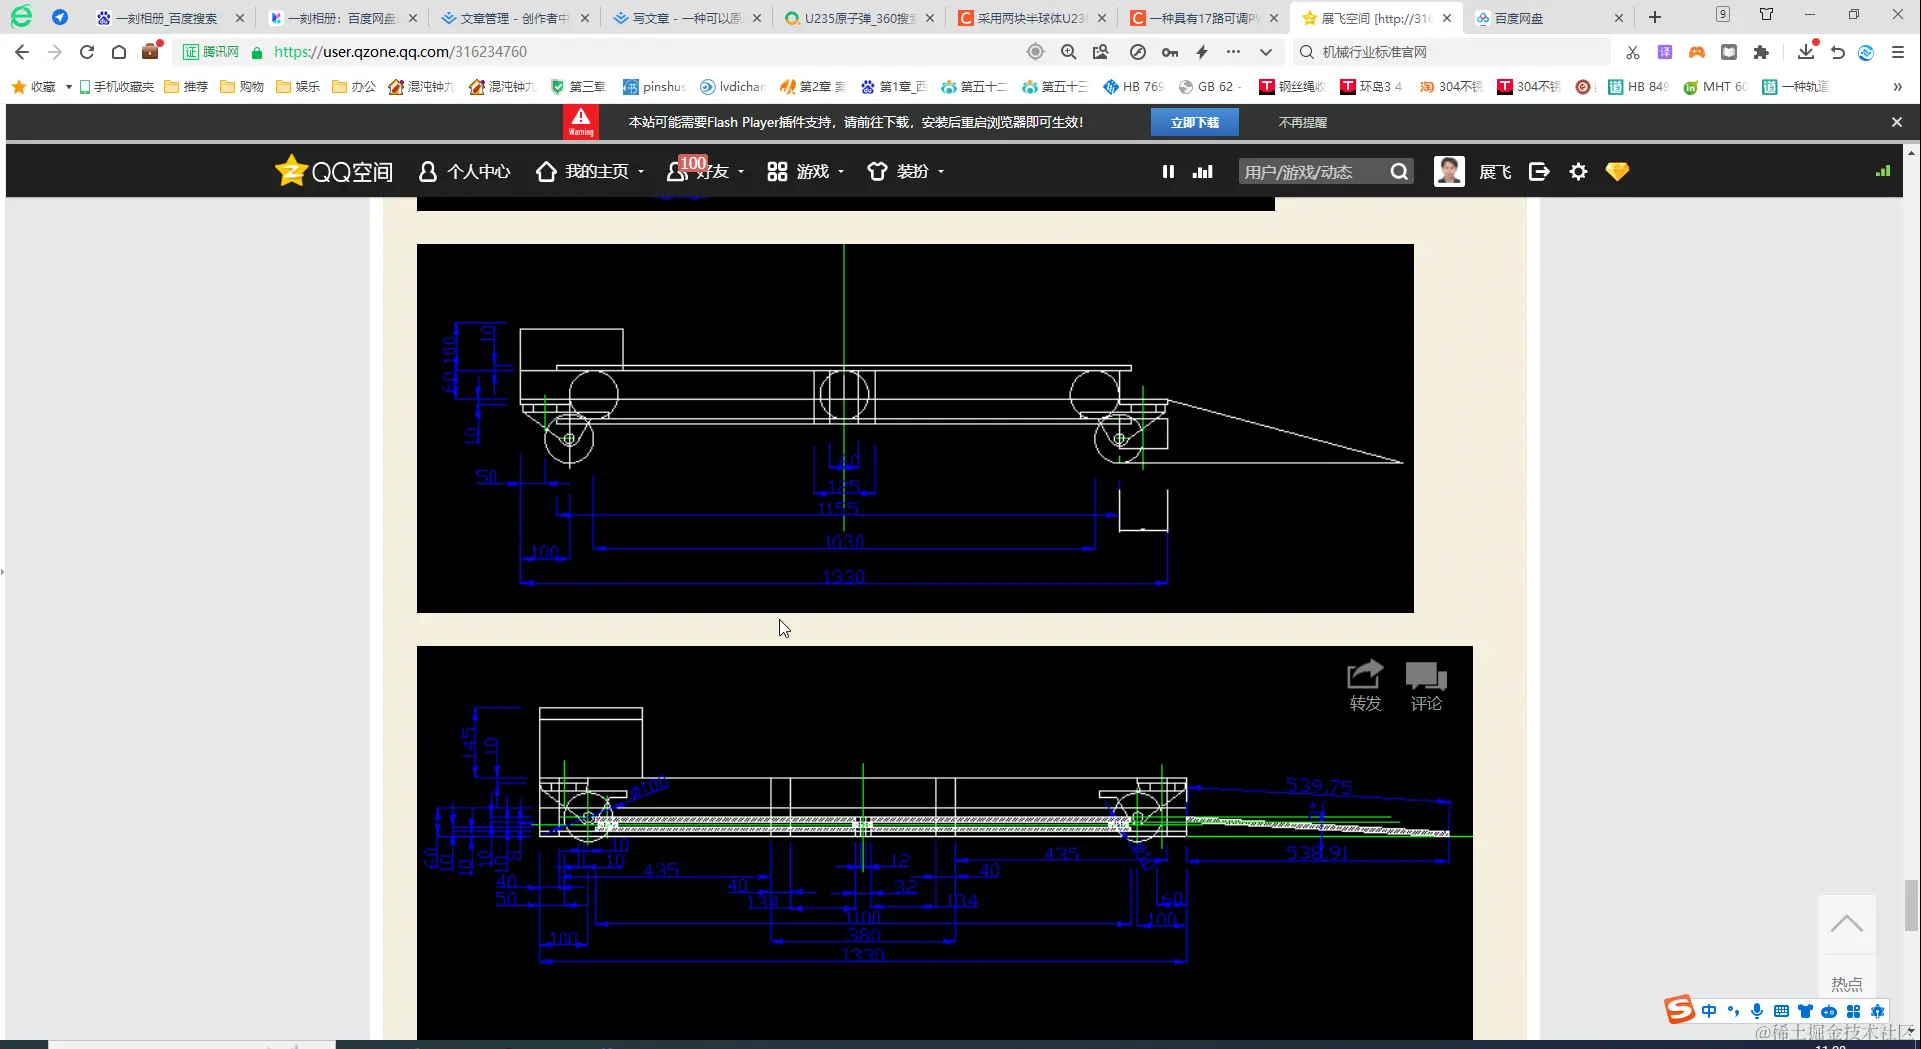Screen dimensions: 1921x1049
Task: Open the briefcase icon beside the address bar
Action: pos(151,51)
